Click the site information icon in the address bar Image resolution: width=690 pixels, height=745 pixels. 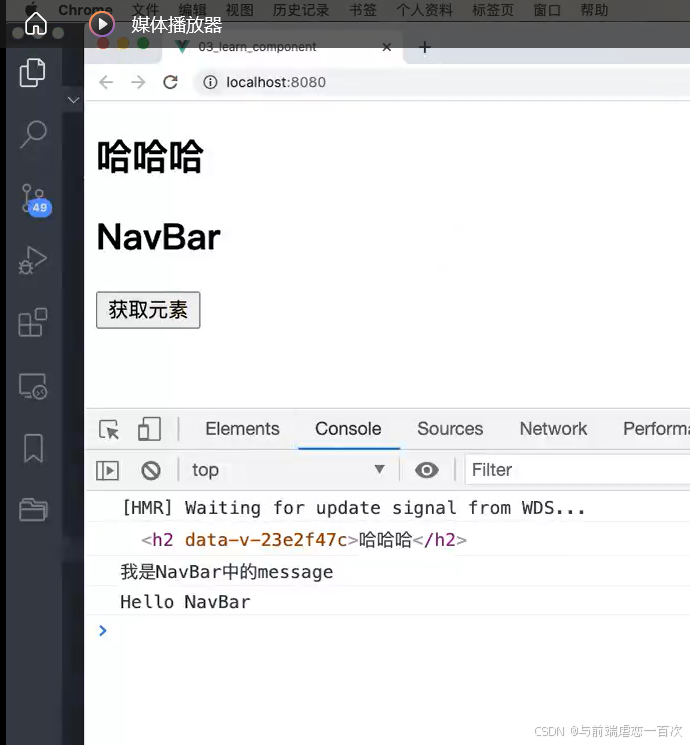[210, 82]
